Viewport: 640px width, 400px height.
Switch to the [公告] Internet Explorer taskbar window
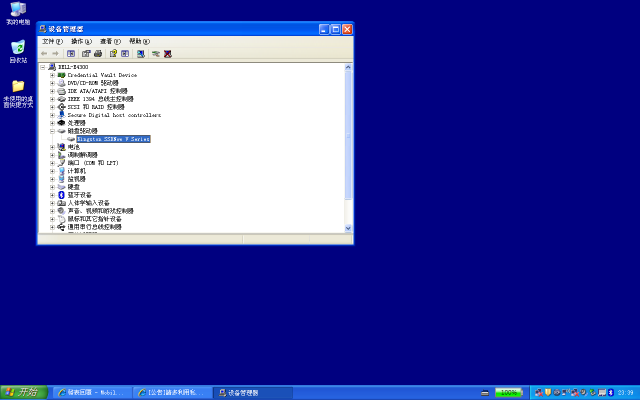(x=172, y=393)
